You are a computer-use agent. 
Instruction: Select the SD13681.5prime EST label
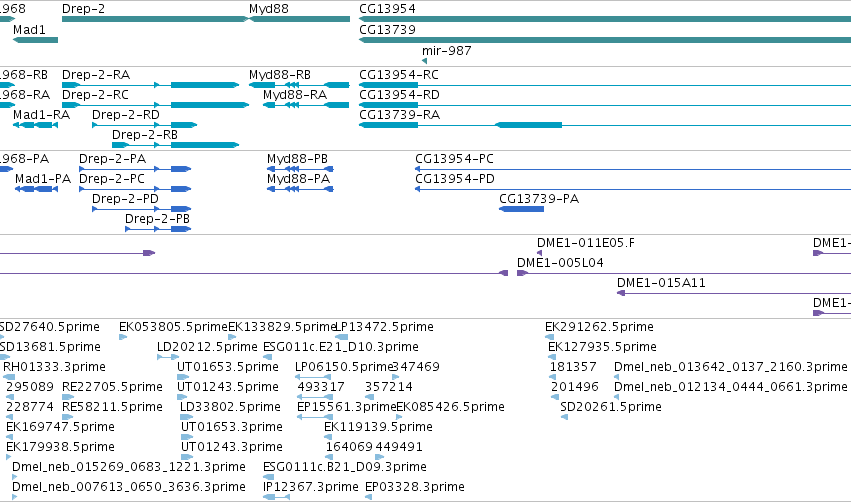[50, 347]
